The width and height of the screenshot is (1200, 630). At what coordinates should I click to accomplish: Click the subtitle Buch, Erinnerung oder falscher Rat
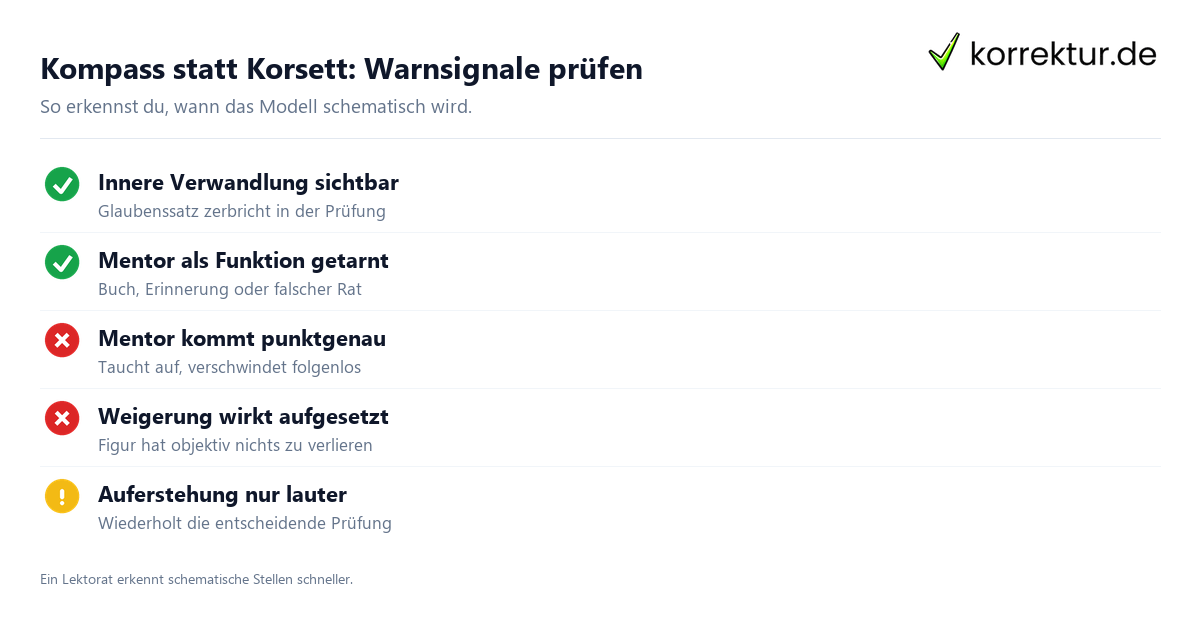click(230, 290)
